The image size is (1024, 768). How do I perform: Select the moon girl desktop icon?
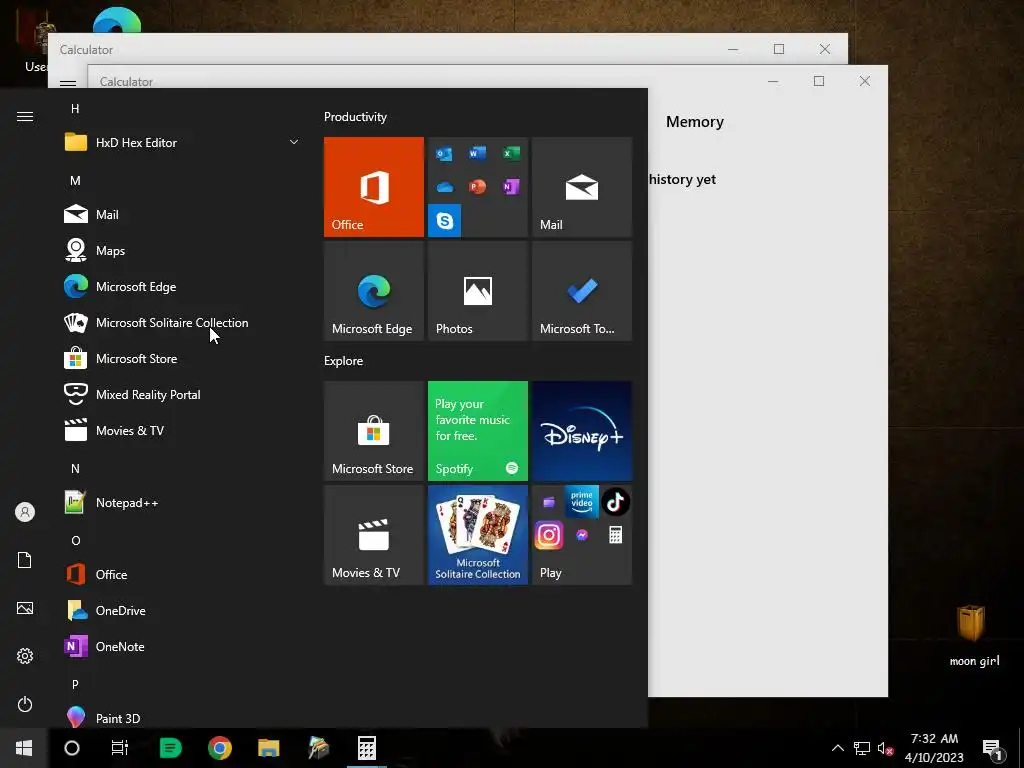coord(973,635)
